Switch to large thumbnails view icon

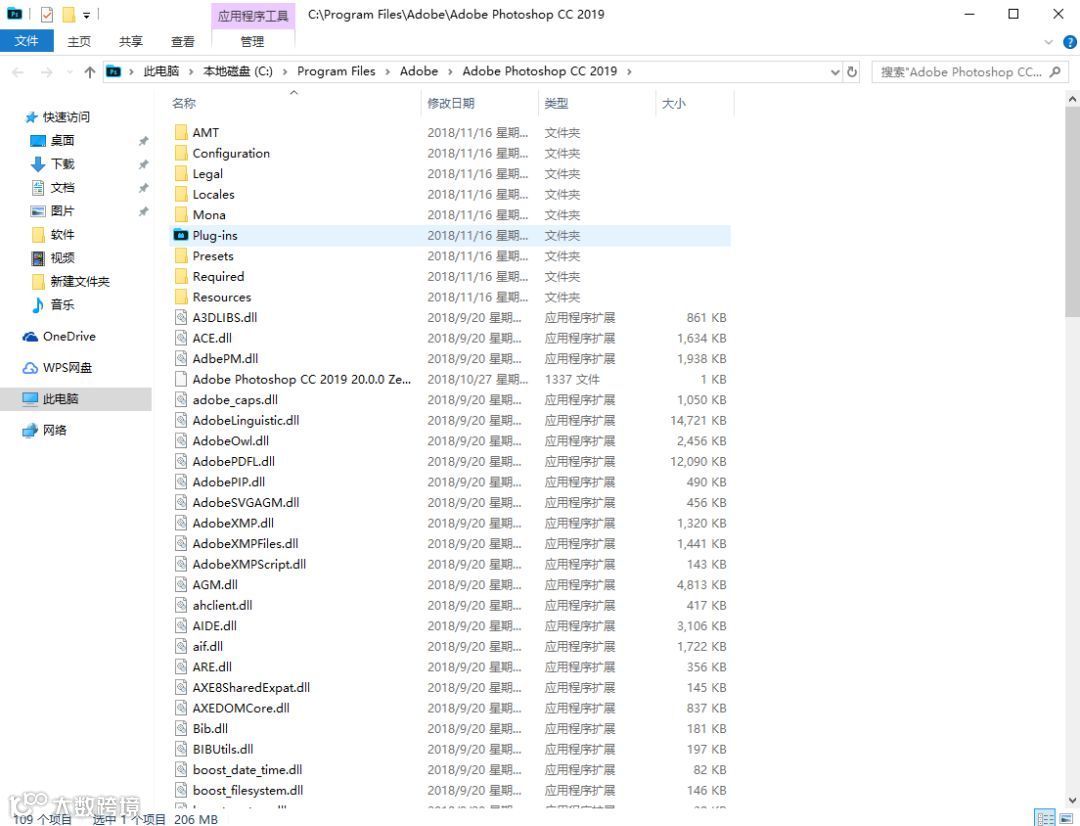point(1066,818)
